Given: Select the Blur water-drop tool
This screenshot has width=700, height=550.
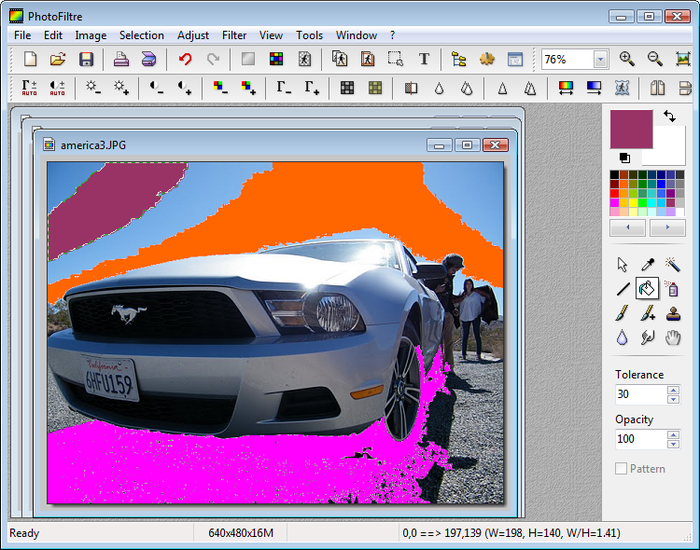Looking at the screenshot, I should click(623, 339).
